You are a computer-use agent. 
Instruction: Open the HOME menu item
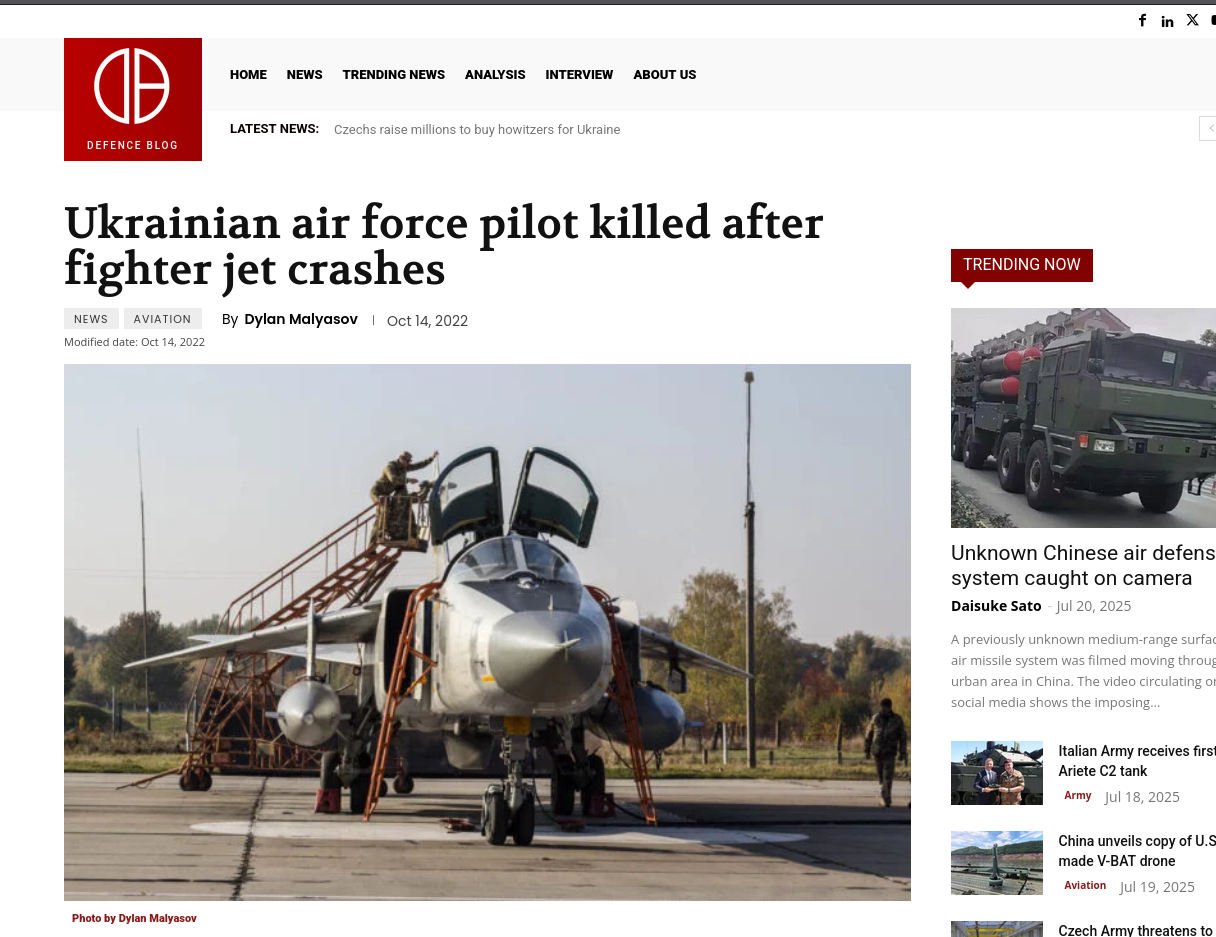click(x=248, y=75)
